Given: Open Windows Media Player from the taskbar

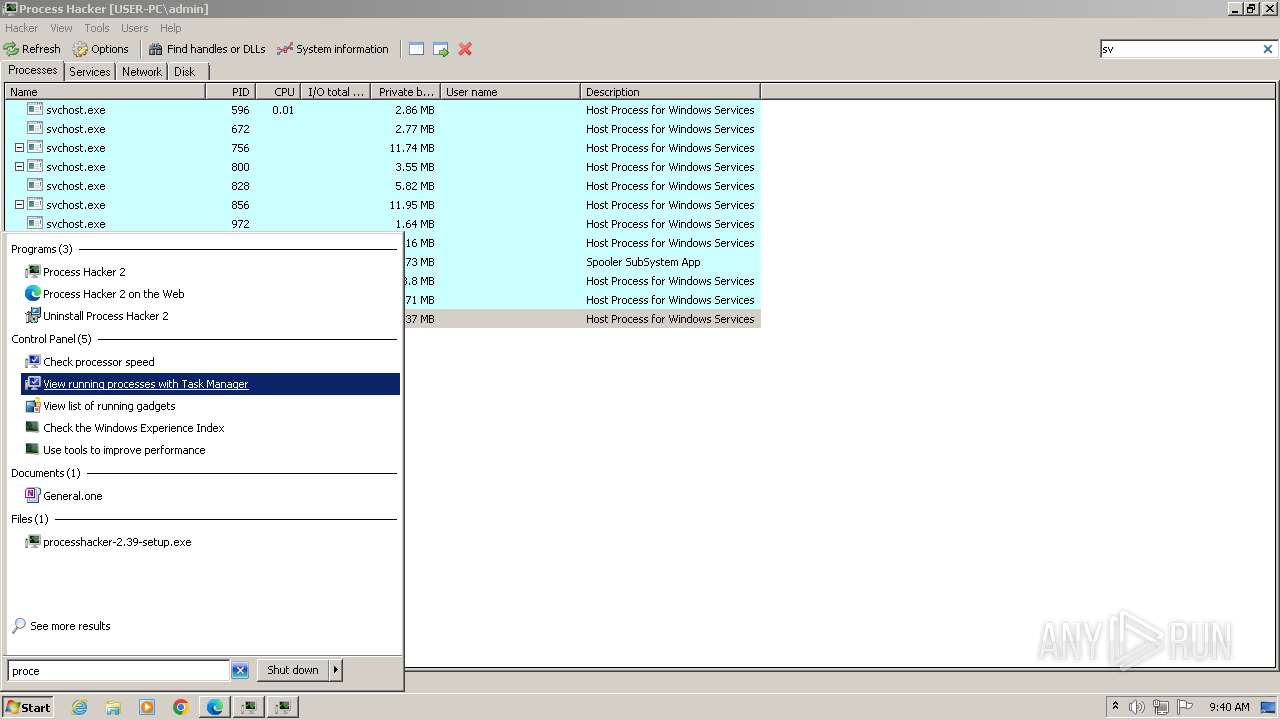Looking at the screenshot, I should tap(147, 707).
